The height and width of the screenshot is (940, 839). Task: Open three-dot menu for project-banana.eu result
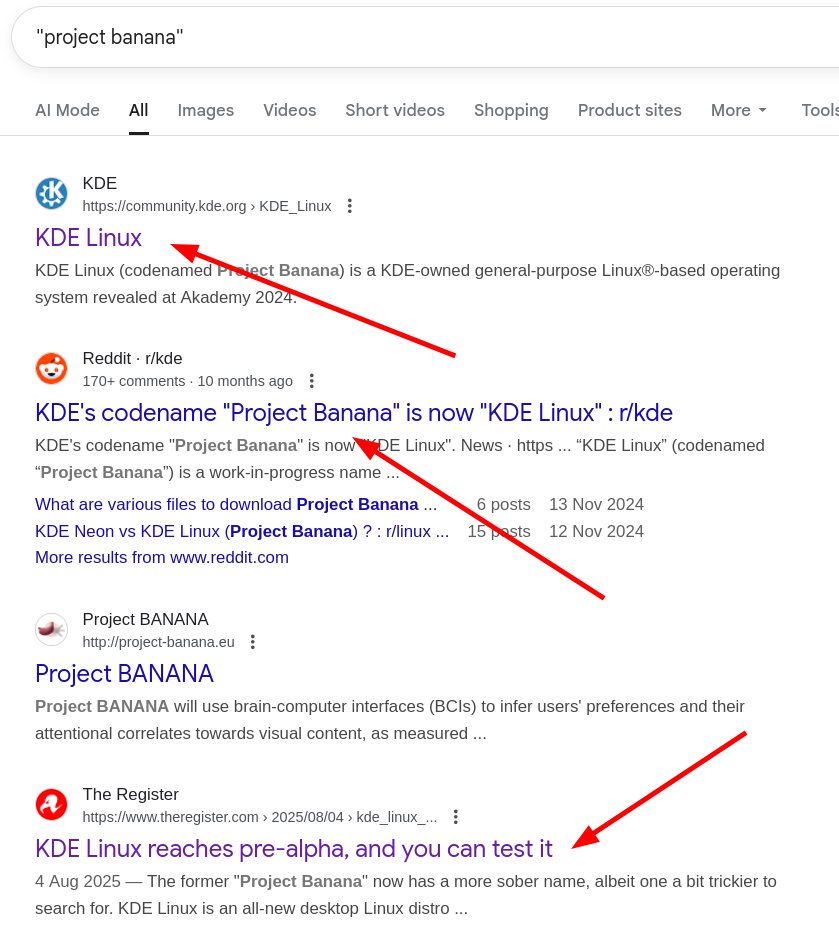(x=253, y=642)
